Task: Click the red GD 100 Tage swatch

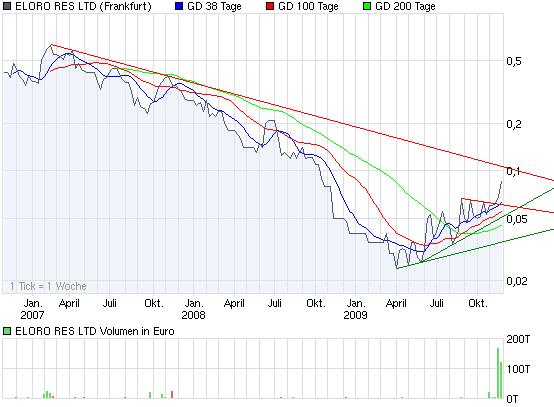Action: (x=270, y=6)
